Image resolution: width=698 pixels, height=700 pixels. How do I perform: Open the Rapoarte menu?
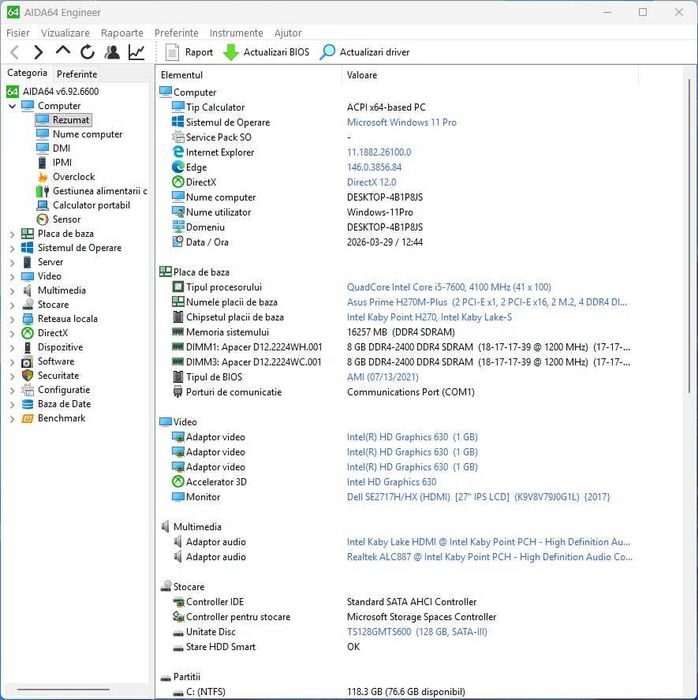[122, 33]
